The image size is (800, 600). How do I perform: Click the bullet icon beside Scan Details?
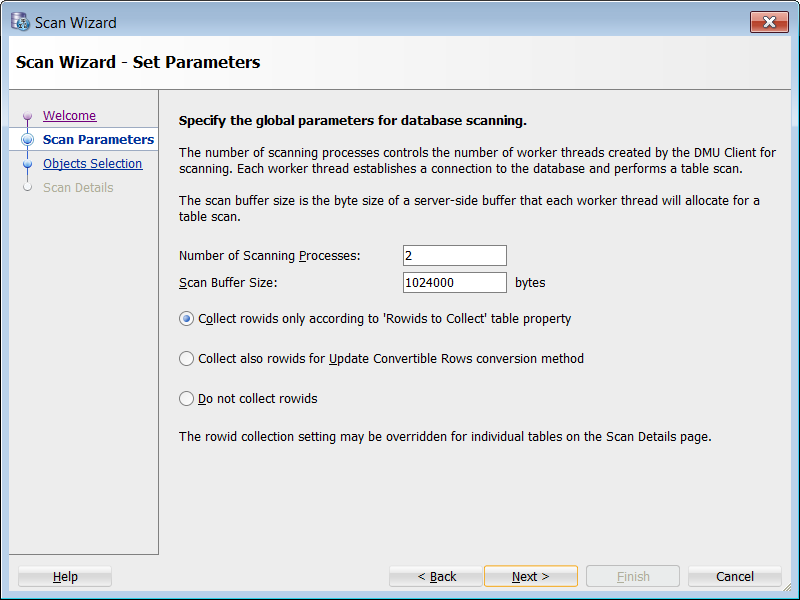pyautogui.click(x=27, y=188)
